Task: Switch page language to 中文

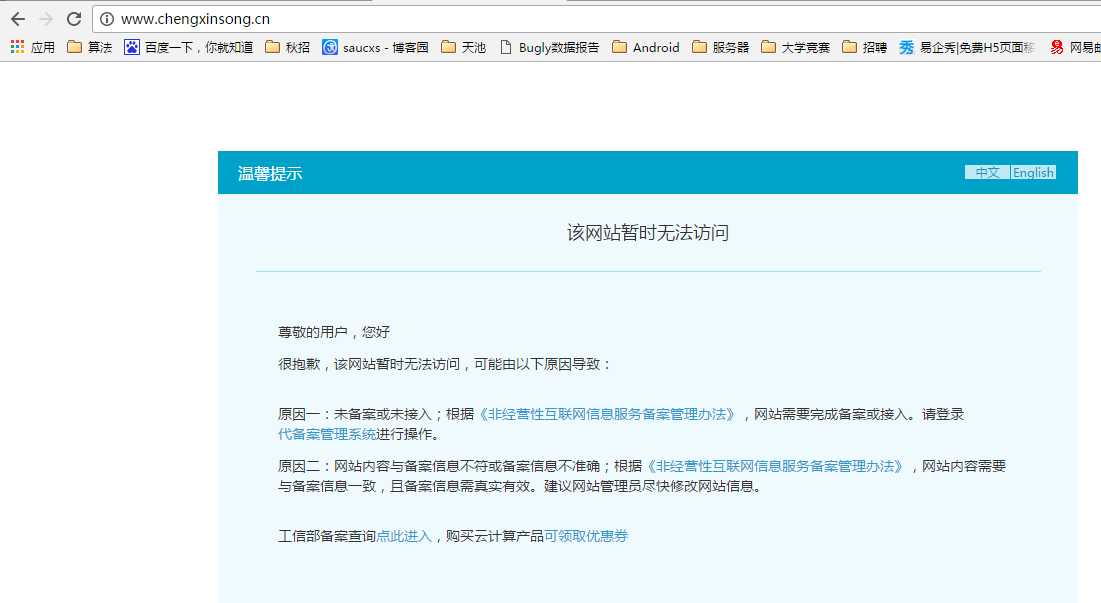Action: pos(987,173)
